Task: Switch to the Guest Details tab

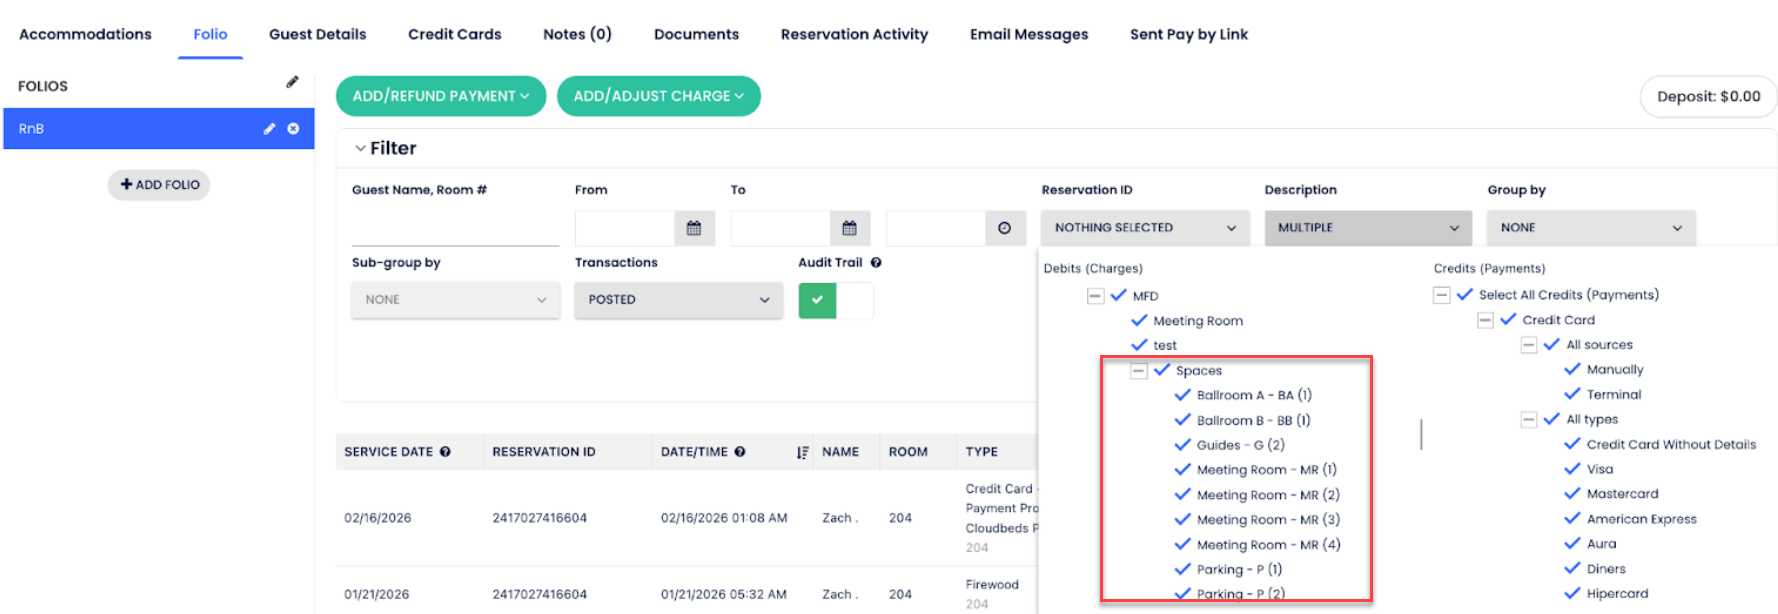Action: click(x=317, y=34)
